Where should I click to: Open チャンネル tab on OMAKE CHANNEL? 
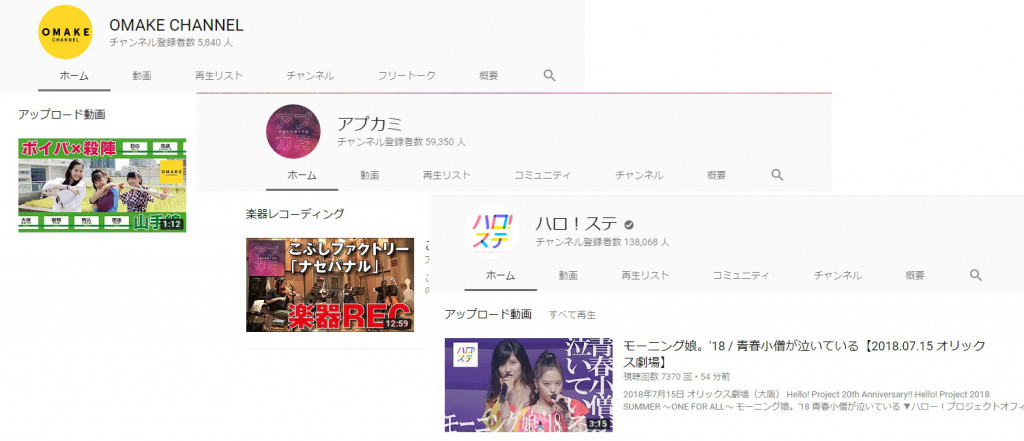coord(310,76)
